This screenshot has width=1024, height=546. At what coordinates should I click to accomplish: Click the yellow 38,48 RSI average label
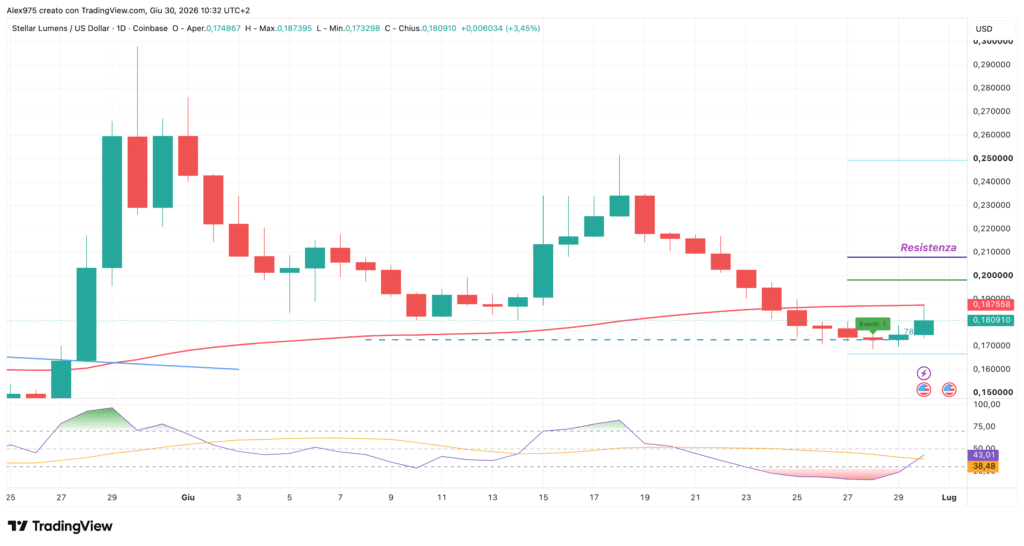click(984, 466)
